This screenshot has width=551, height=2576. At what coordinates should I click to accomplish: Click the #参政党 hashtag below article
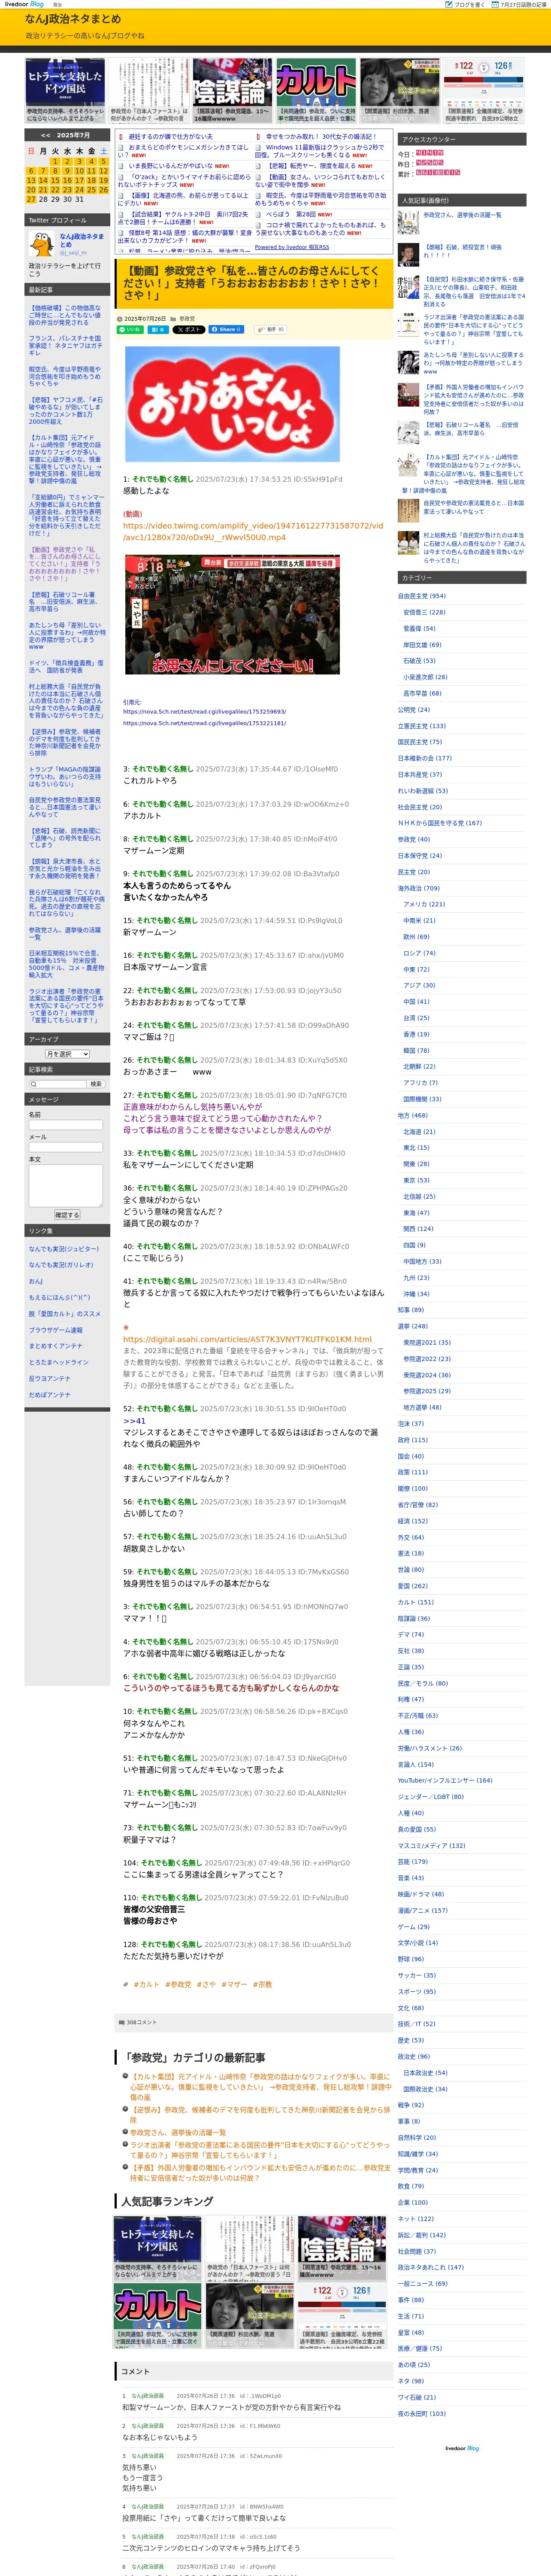tap(178, 1984)
